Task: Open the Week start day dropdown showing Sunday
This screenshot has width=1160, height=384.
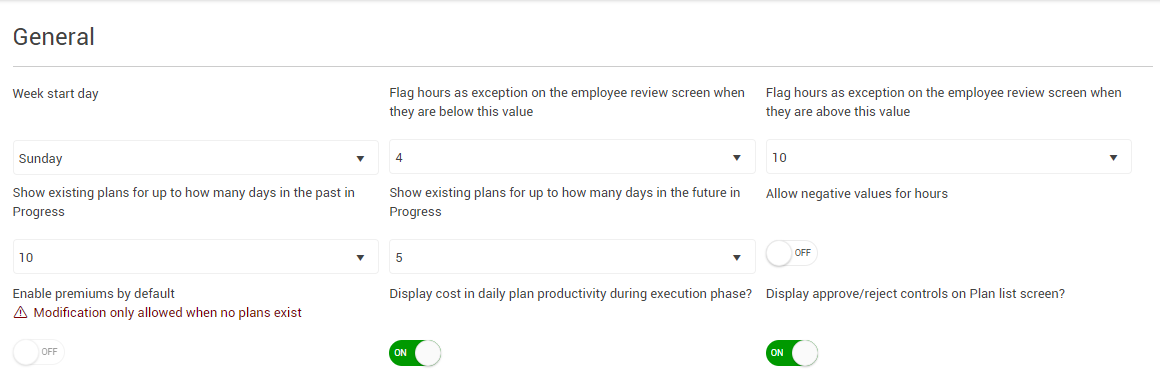Action: [196, 158]
